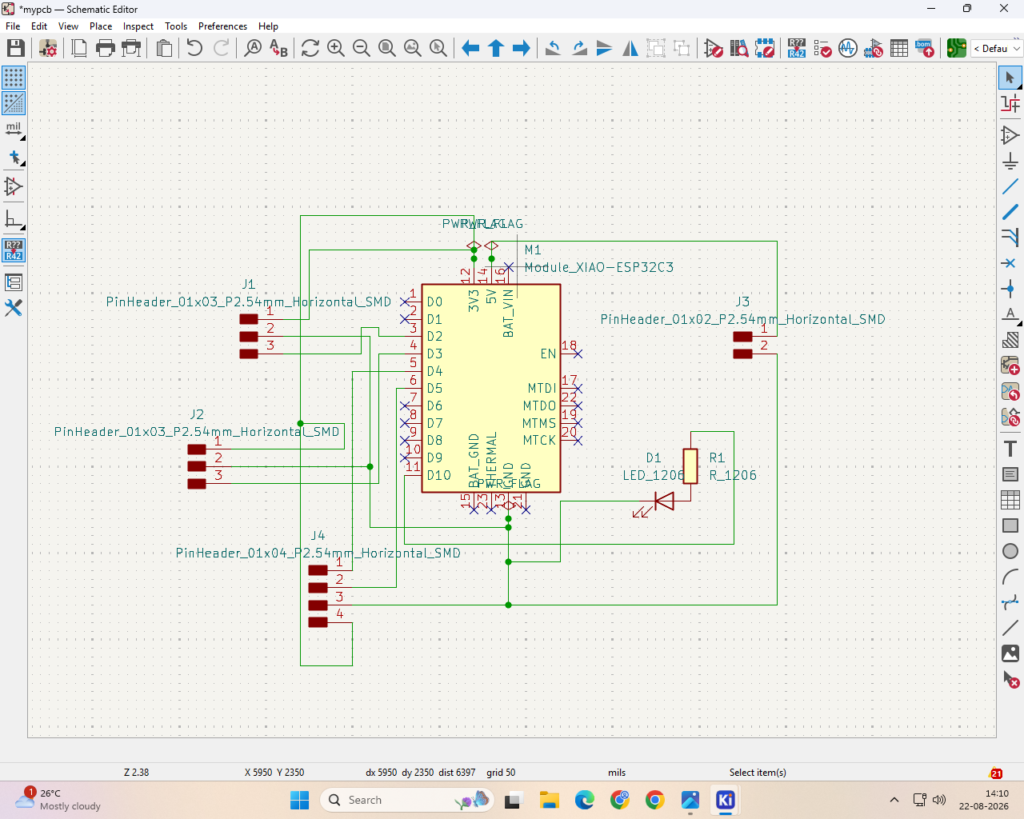This screenshot has width=1024, height=819.
Task: Toggle the properties manager panel
Action: pos(14,308)
